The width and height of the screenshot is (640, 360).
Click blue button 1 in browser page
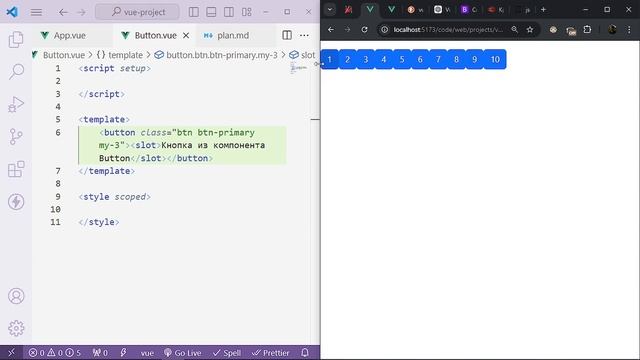coord(330,60)
